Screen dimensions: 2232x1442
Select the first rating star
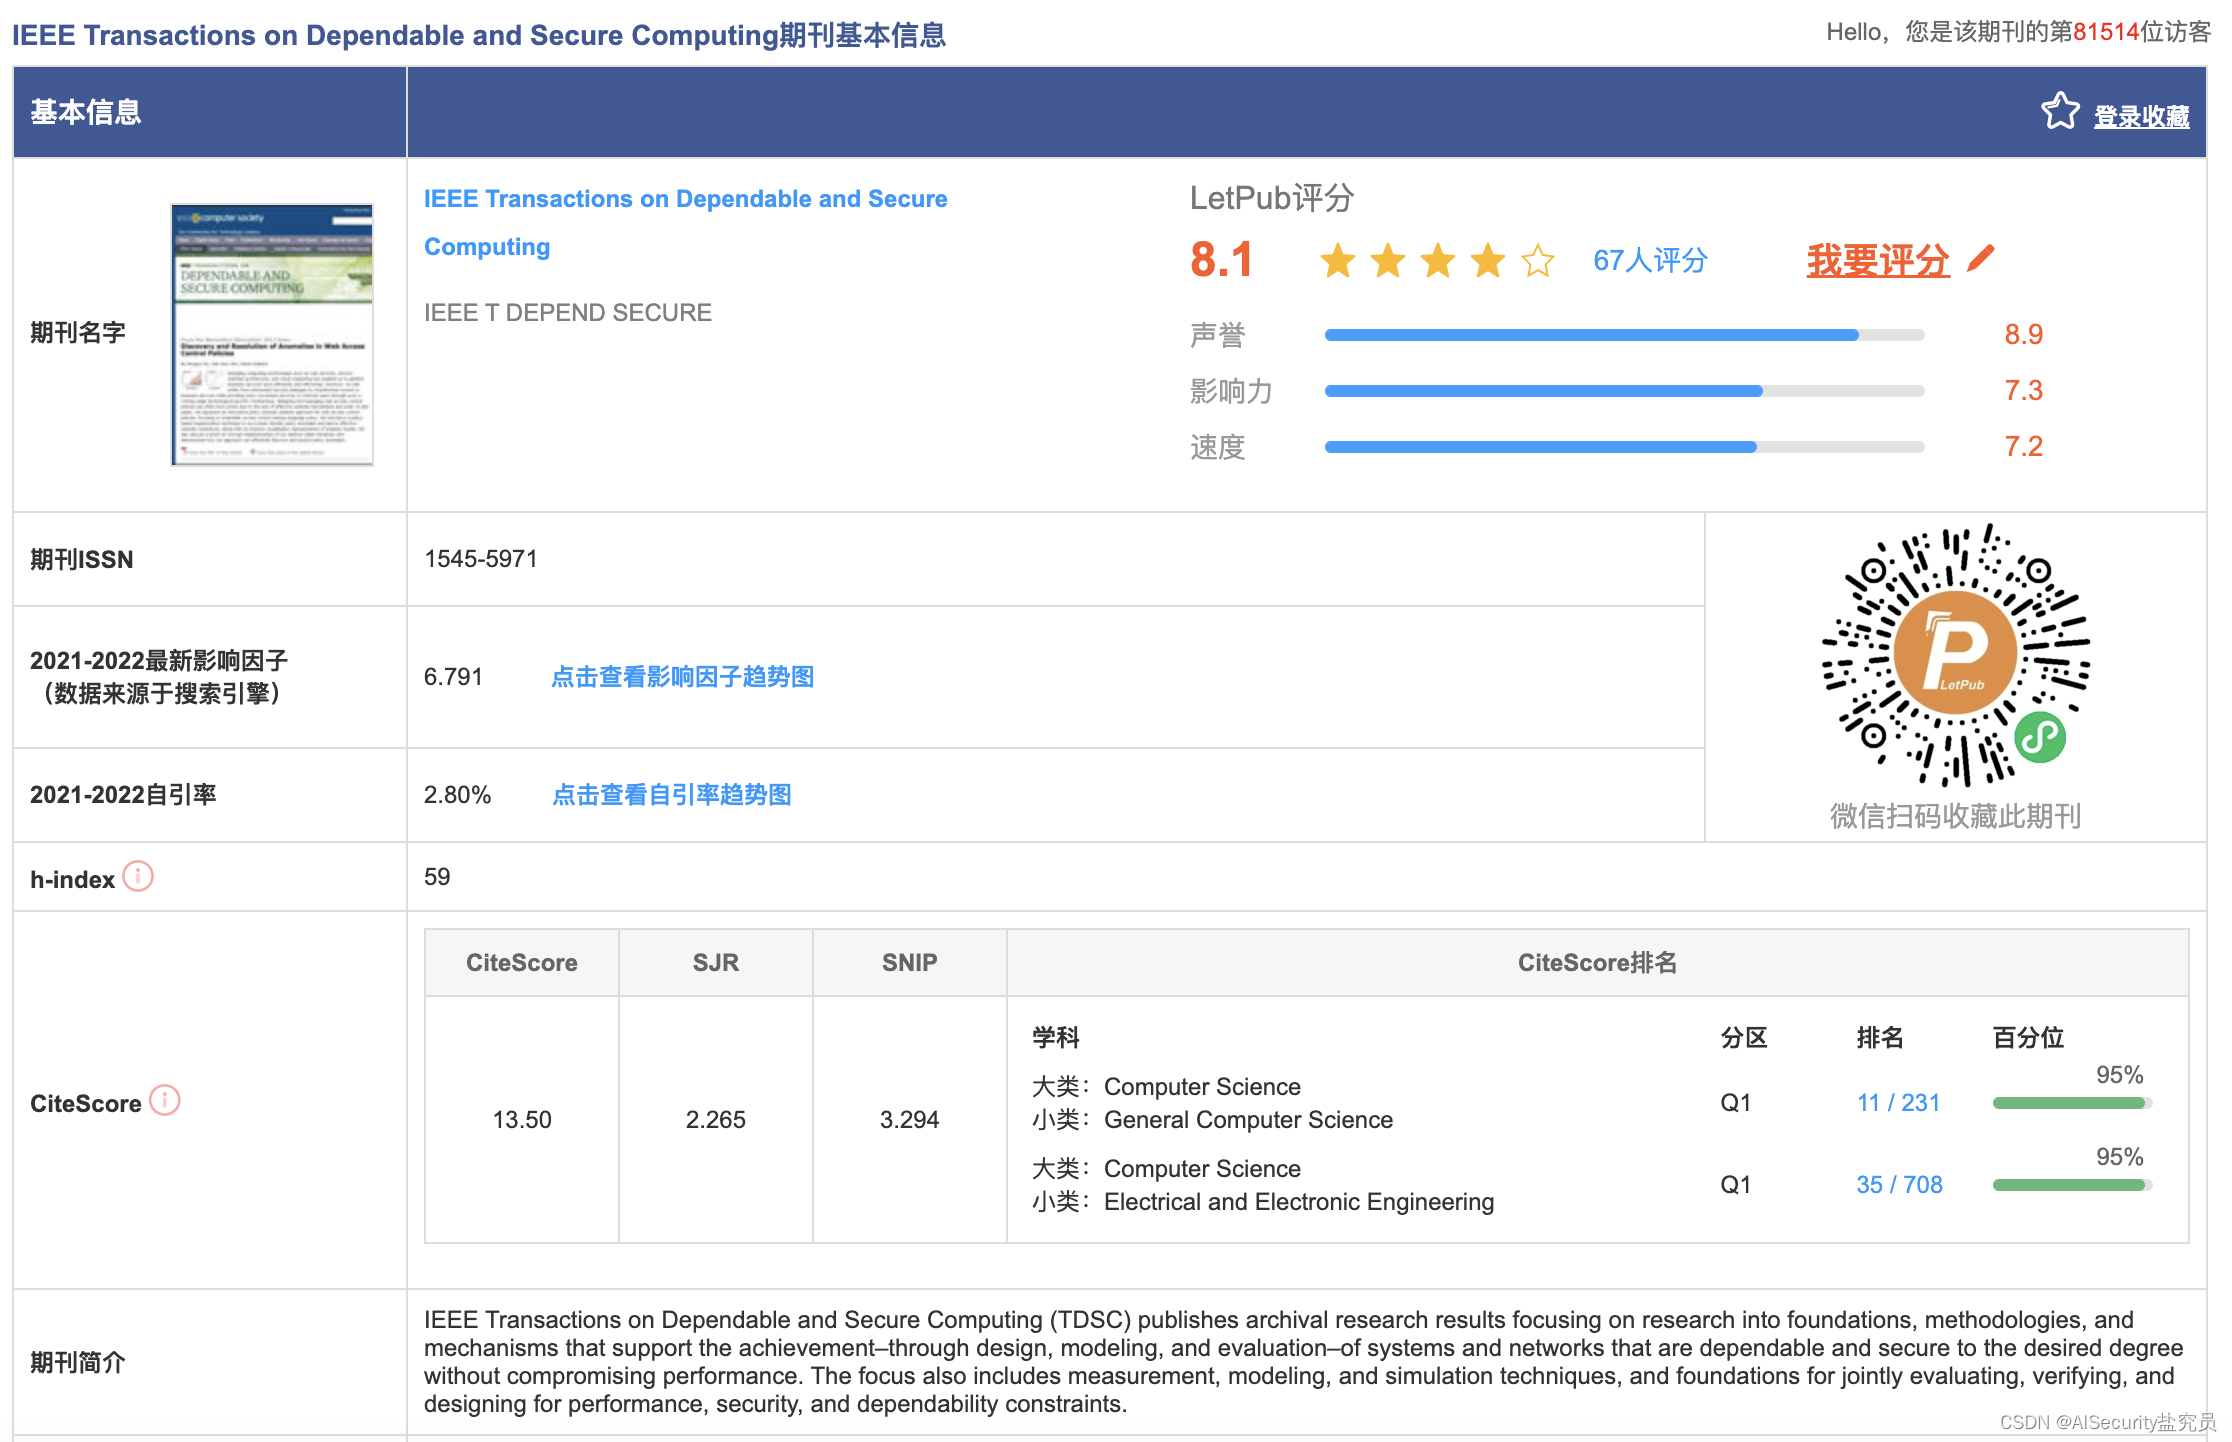(x=1338, y=261)
